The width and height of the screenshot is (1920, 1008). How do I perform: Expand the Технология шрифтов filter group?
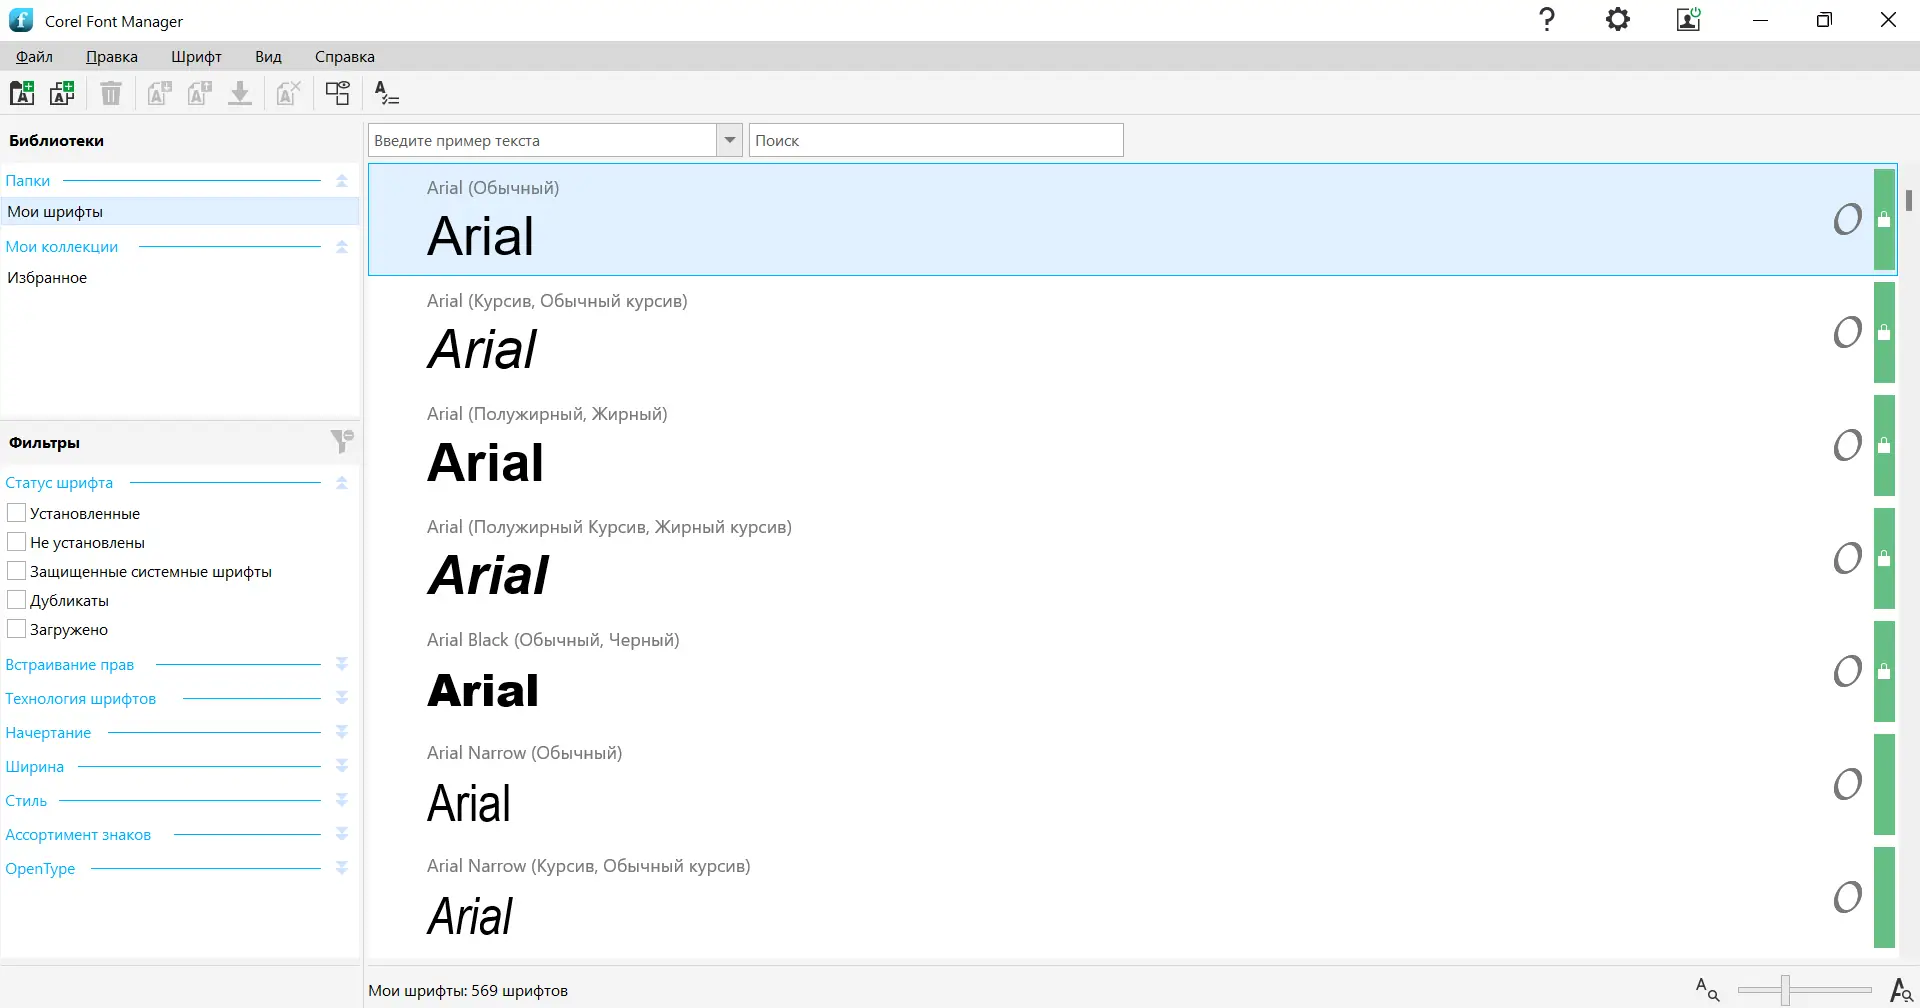click(x=342, y=699)
